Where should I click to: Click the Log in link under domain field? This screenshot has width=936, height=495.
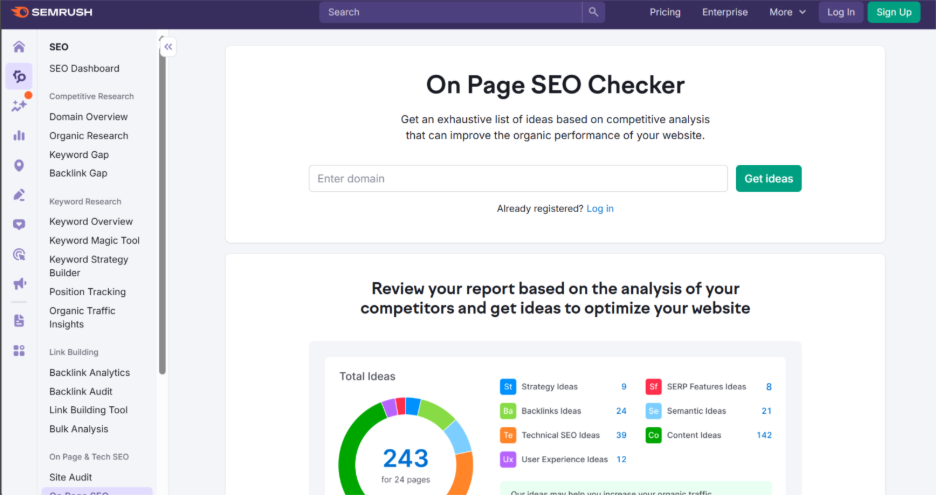tap(600, 209)
